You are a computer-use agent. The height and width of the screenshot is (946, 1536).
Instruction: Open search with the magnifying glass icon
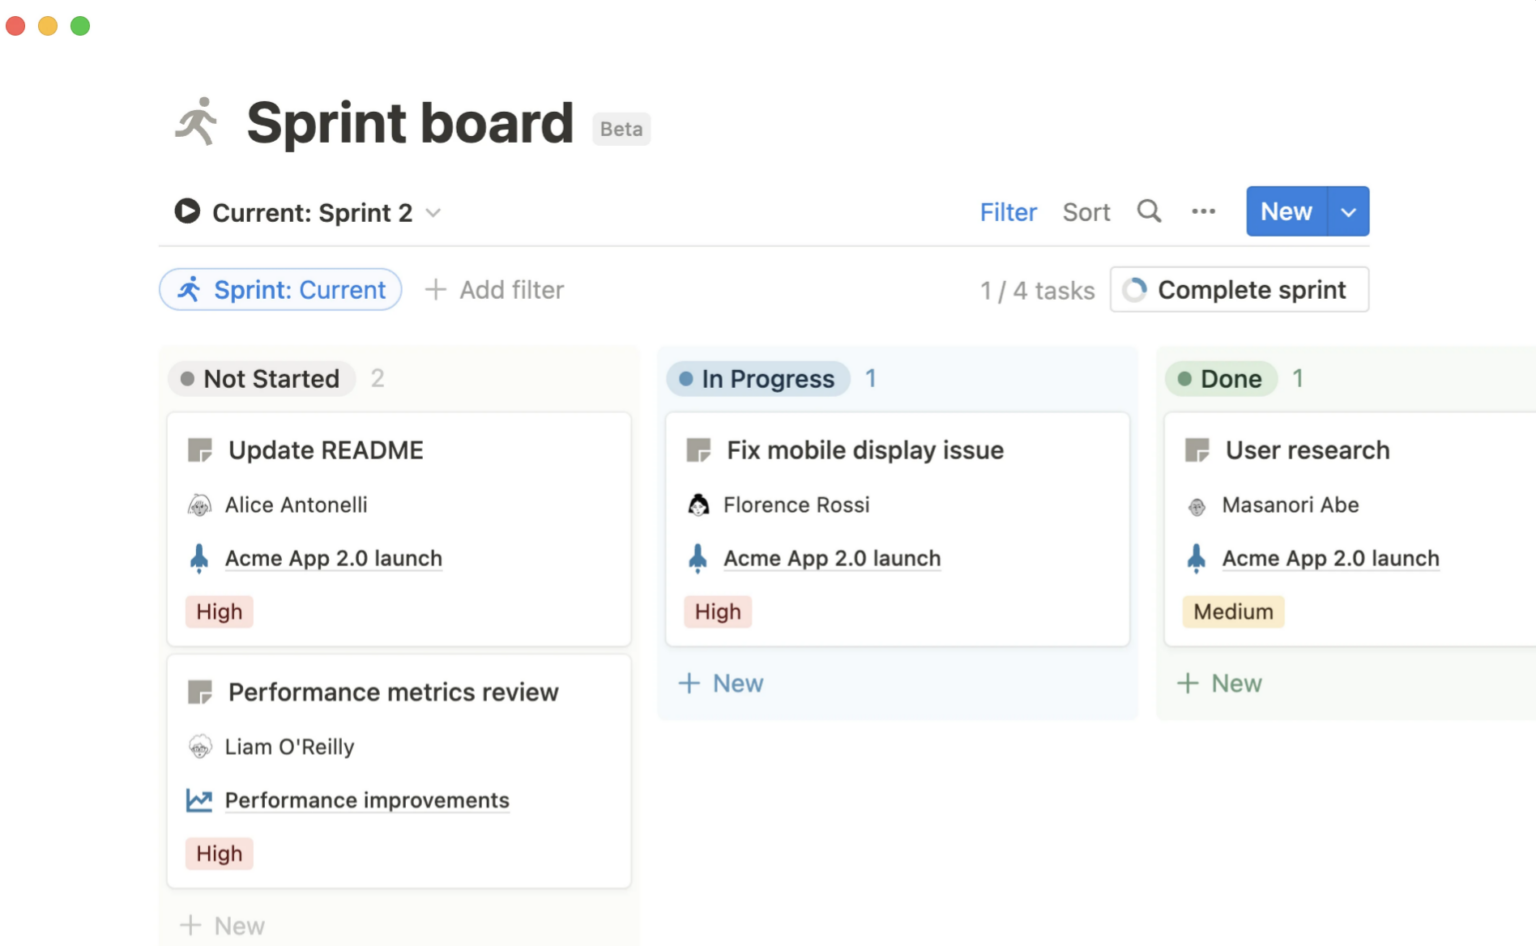click(x=1148, y=211)
